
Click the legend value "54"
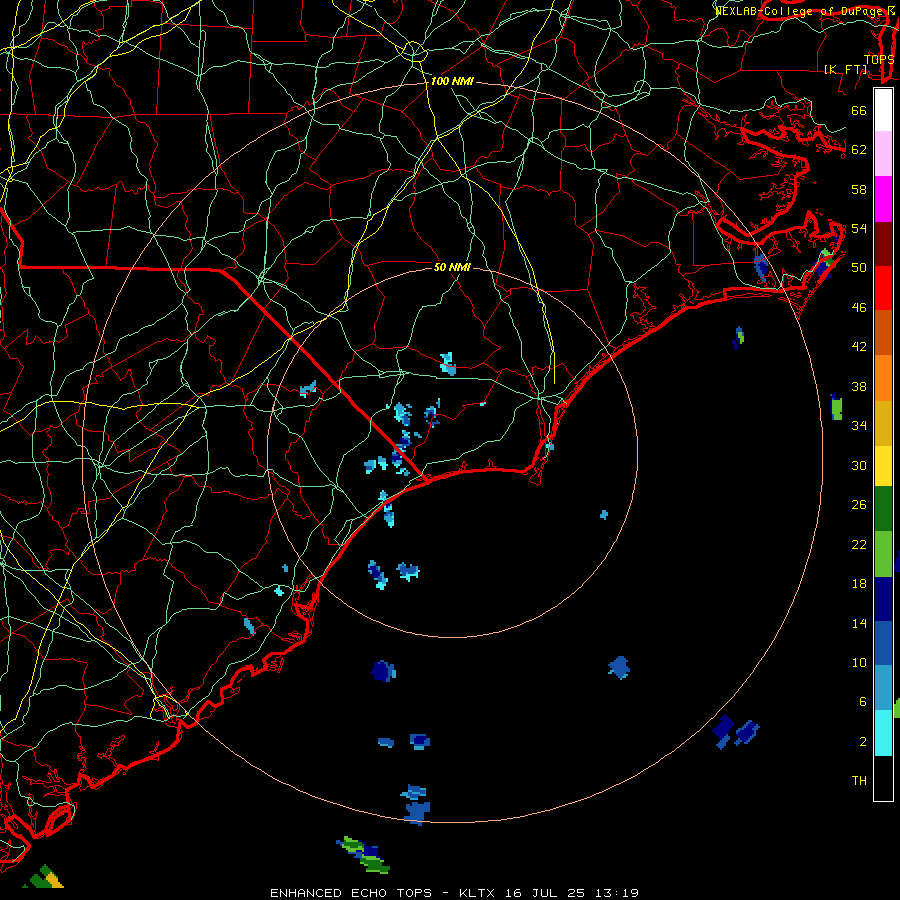859,228
